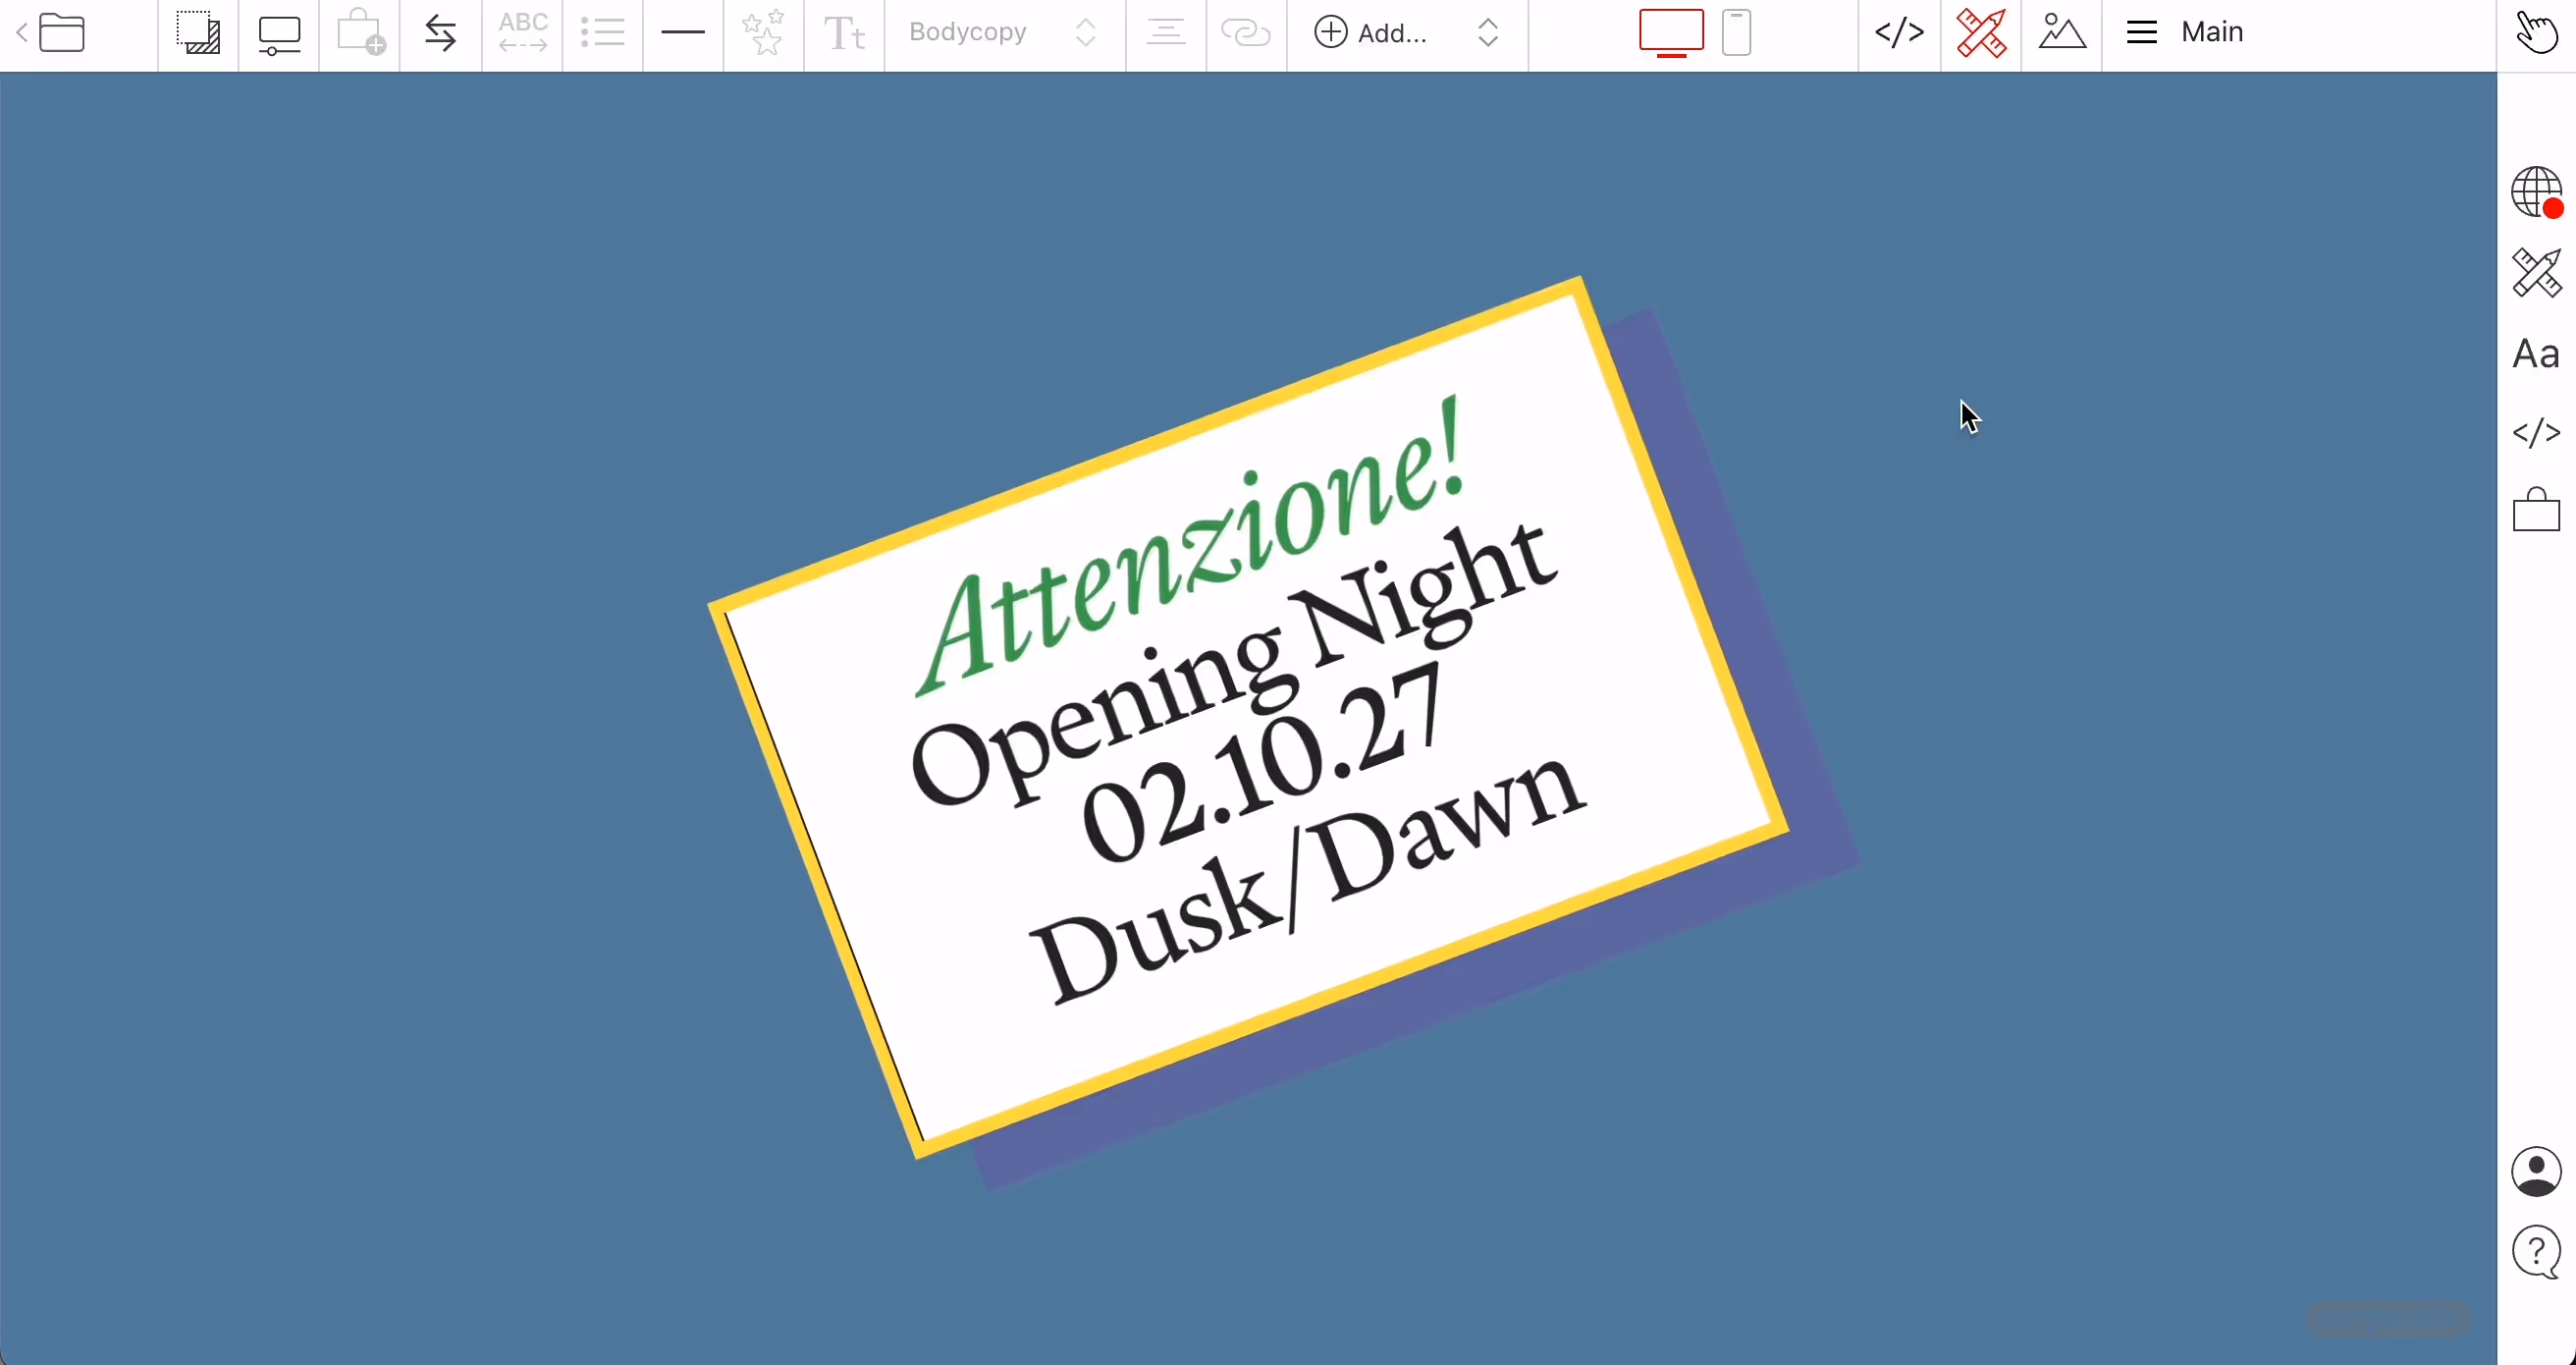Open the page width slider tool
2576x1365 pixels.
(x=279, y=35)
